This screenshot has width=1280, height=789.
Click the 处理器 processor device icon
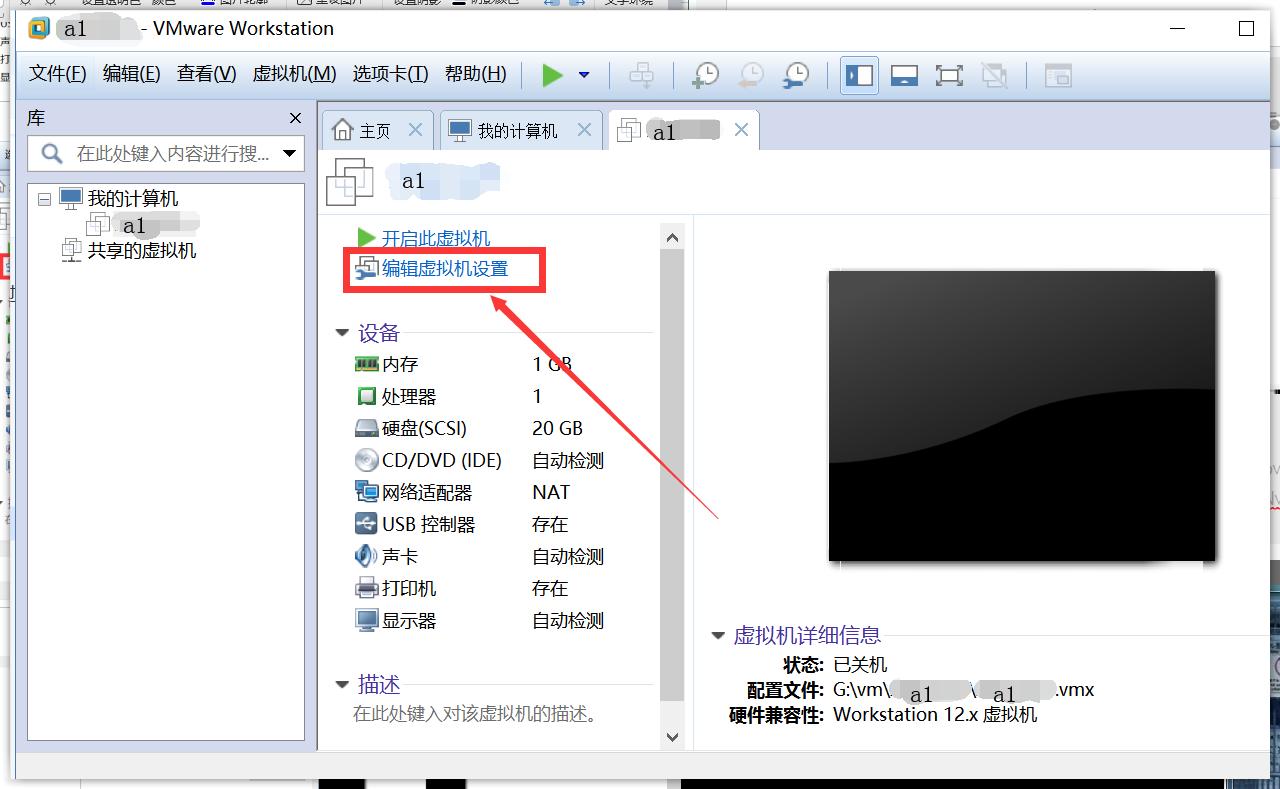click(366, 396)
